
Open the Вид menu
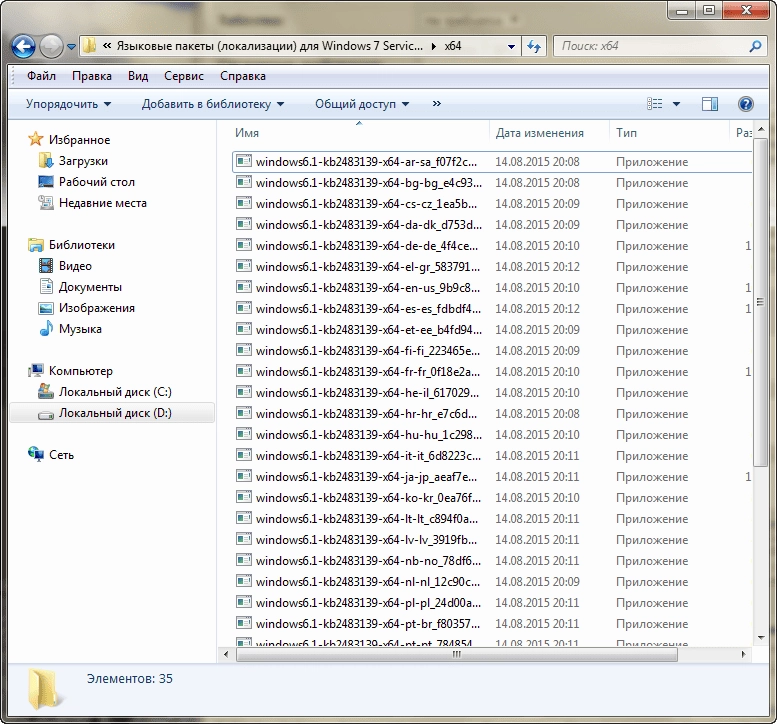[x=138, y=76]
